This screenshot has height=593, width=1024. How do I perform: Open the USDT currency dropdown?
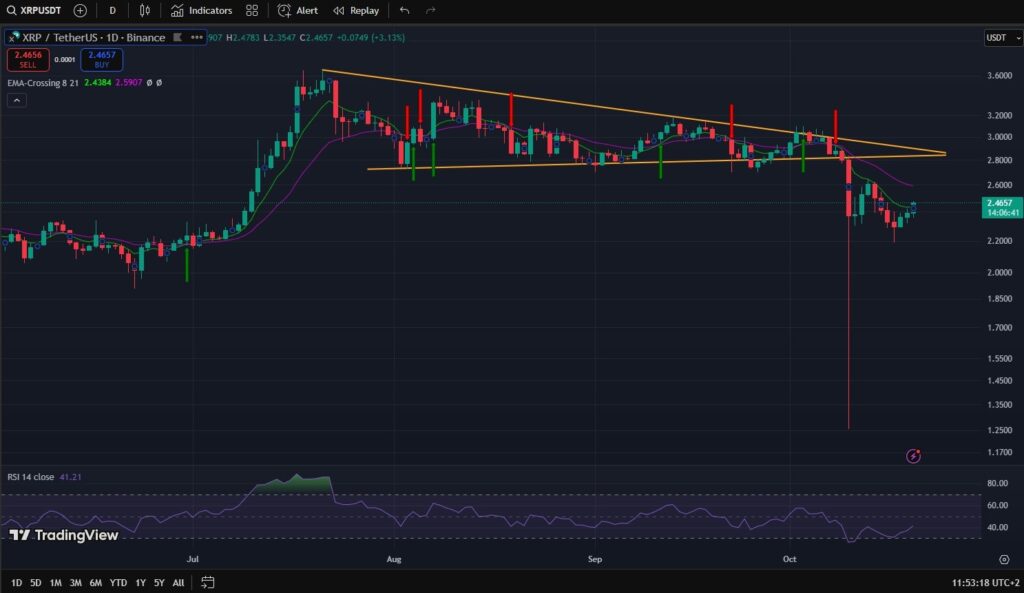coord(1000,38)
